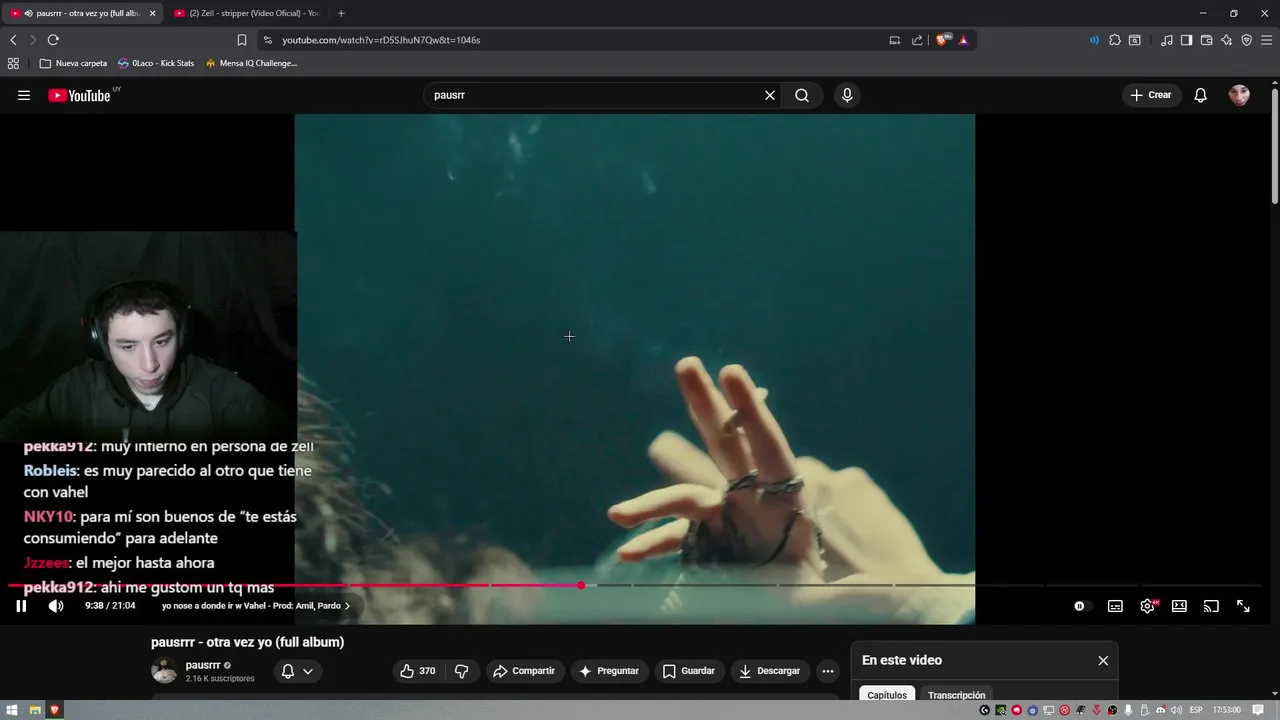Switch to theater mode view
Viewport: 1280px width, 720px height.
(x=1179, y=606)
